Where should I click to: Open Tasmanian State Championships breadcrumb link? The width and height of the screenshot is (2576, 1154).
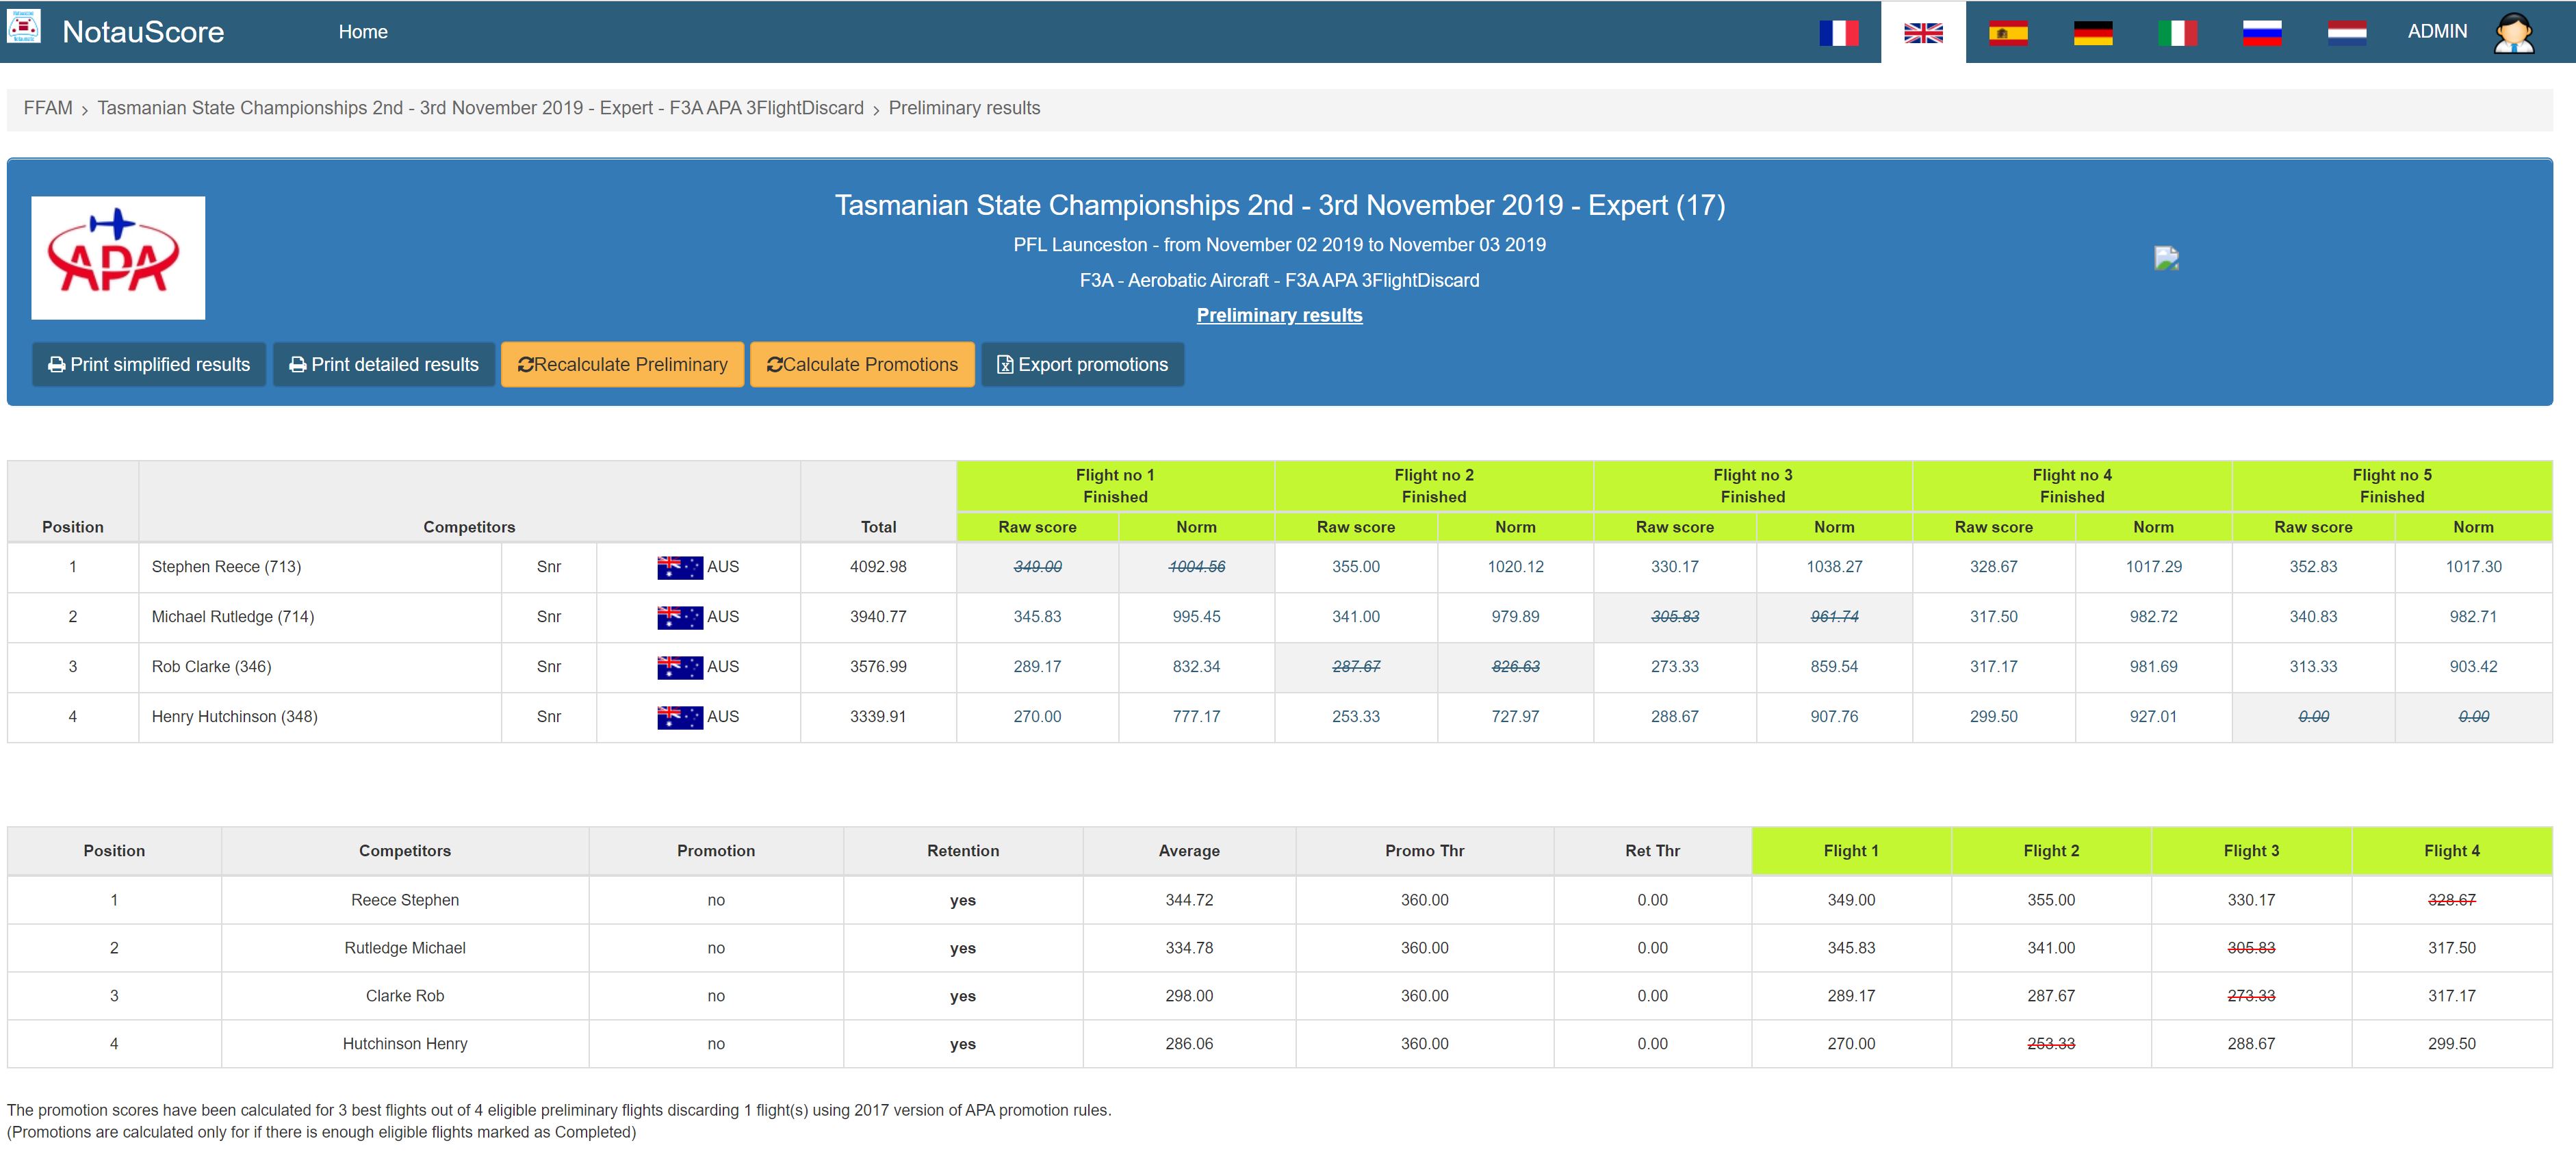(x=480, y=108)
